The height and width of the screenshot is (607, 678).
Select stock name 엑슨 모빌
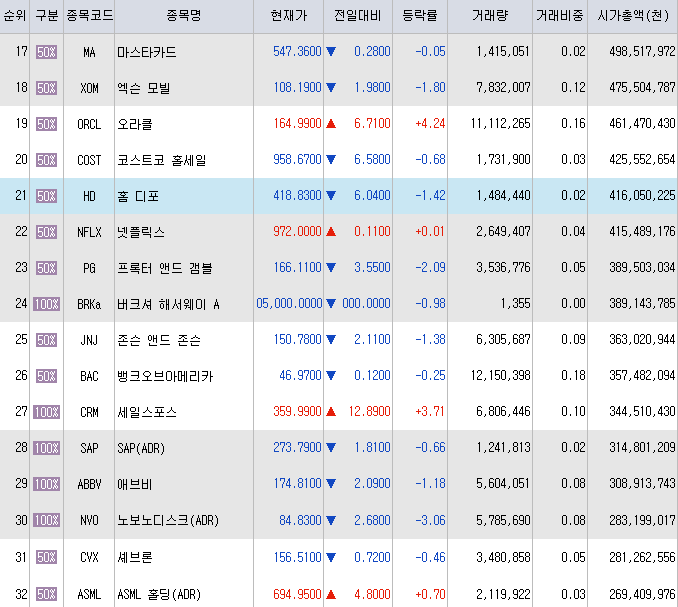click(144, 88)
